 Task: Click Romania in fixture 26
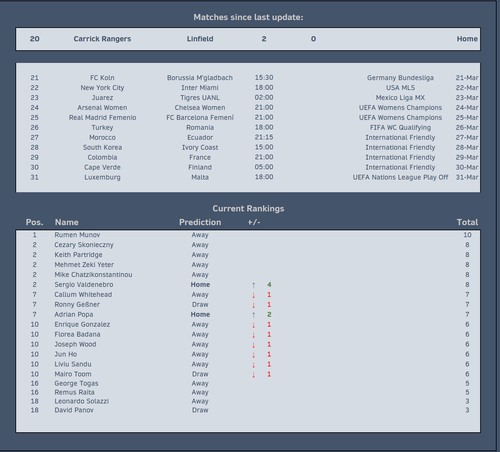200,128
